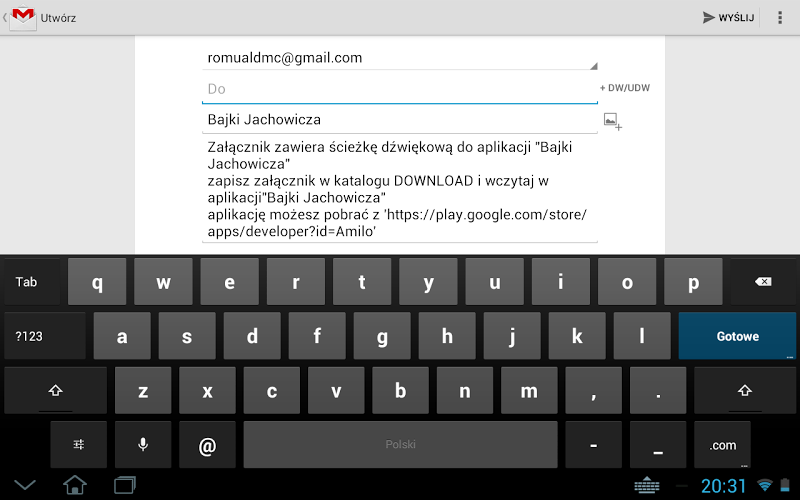800x500 pixels.
Task: Tap the Gotowe done key
Action: coord(737,336)
